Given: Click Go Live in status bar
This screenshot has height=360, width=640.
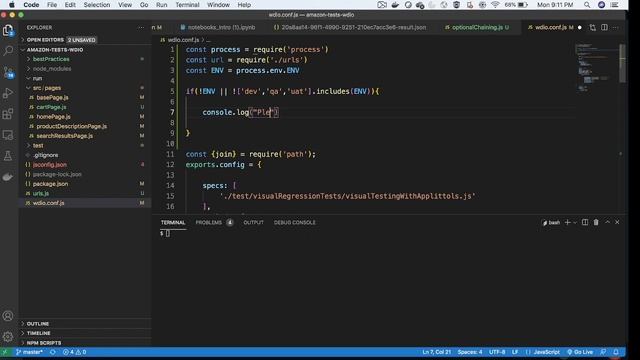Looking at the screenshot, I should [x=580, y=352].
